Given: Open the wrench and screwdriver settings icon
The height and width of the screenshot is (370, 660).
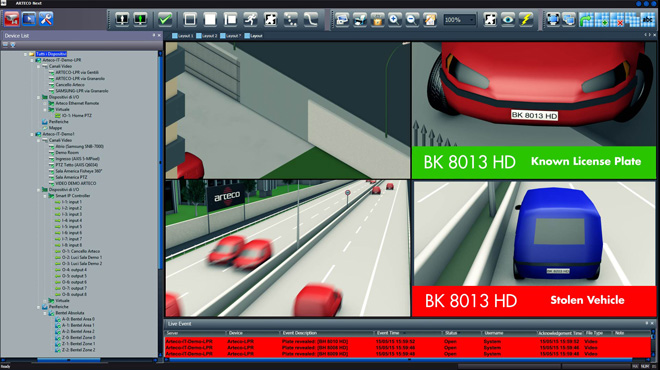Looking at the screenshot, I should (46, 19).
